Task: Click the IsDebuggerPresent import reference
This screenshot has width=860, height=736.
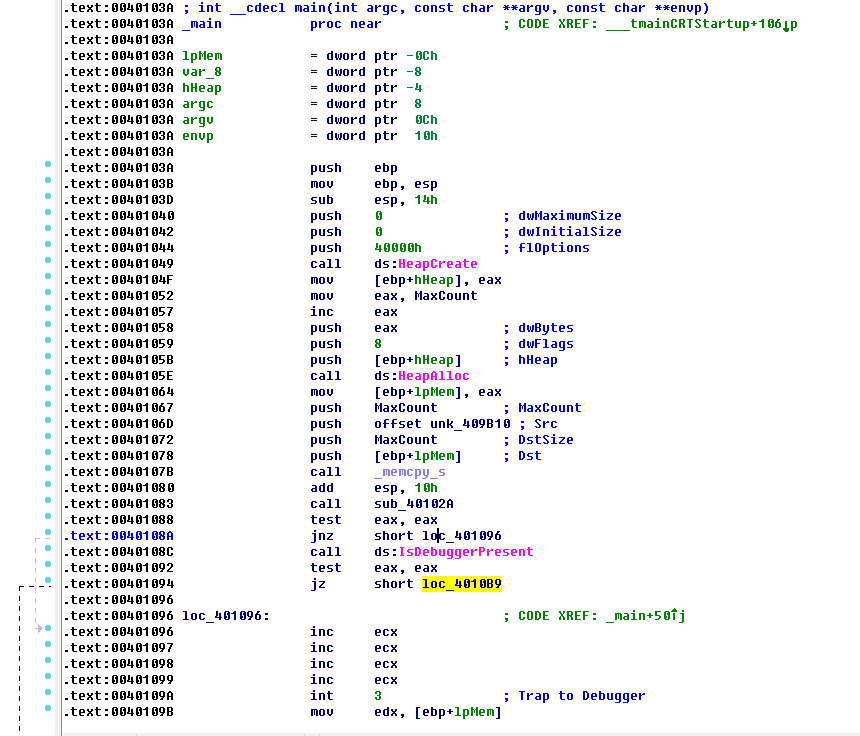Action: (x=466, y=552)
